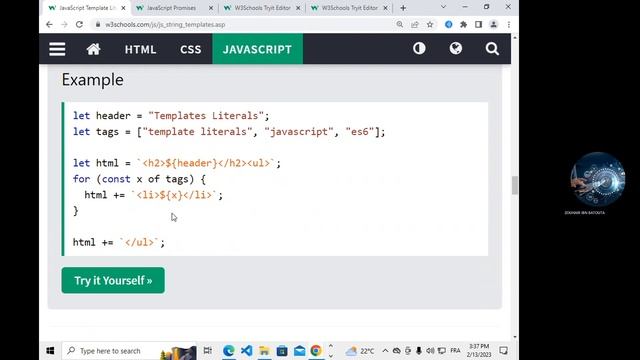Image resolution: width=640 pixels, height=360 pixels.
Task: Open Task View on taskbar
Action: click(x=208, y=350)
